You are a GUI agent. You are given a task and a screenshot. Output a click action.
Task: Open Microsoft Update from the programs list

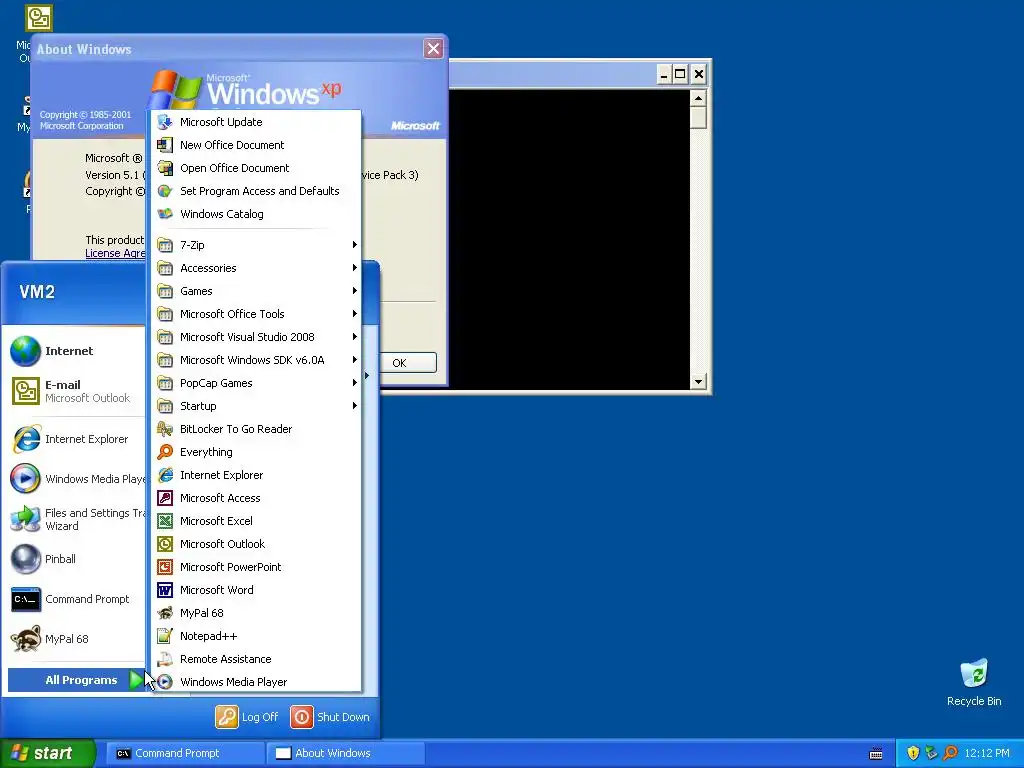point(257,122)
